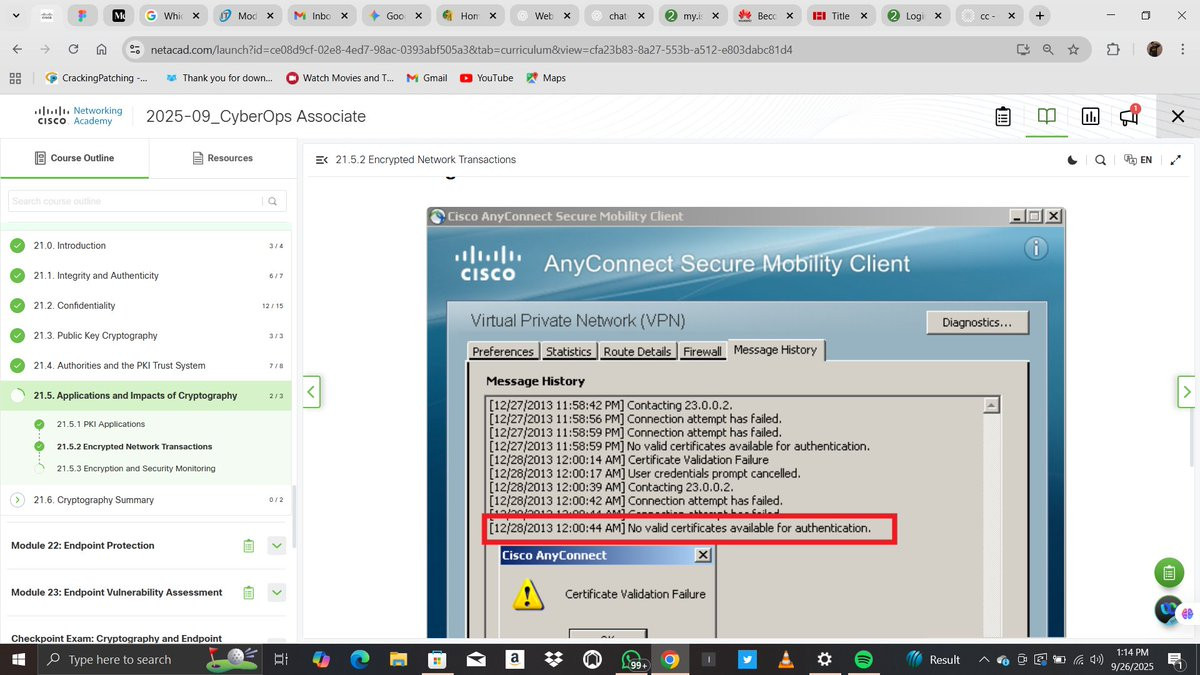Open Chrome menu three dots
The width and height of the screenshot is (1200, 675).
tap(1184, 49)
